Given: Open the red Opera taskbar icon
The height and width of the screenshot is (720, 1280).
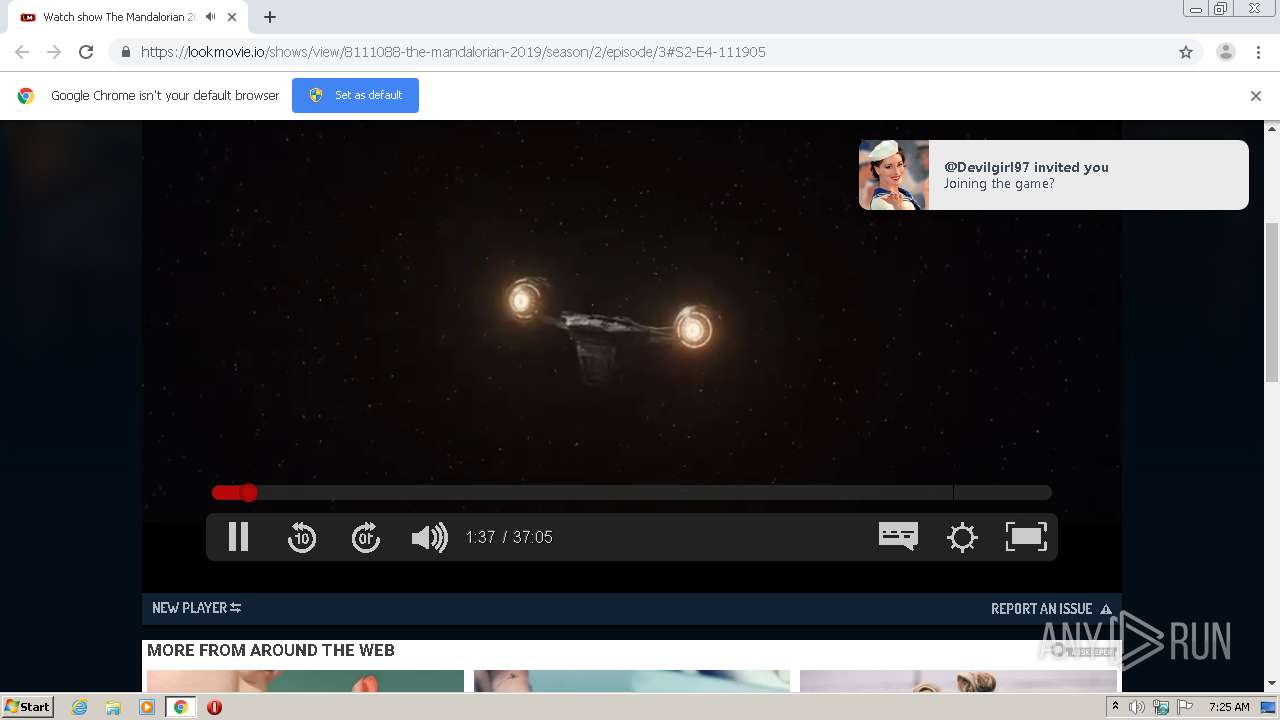Looking at the screenshot, I should coord(214,707).
